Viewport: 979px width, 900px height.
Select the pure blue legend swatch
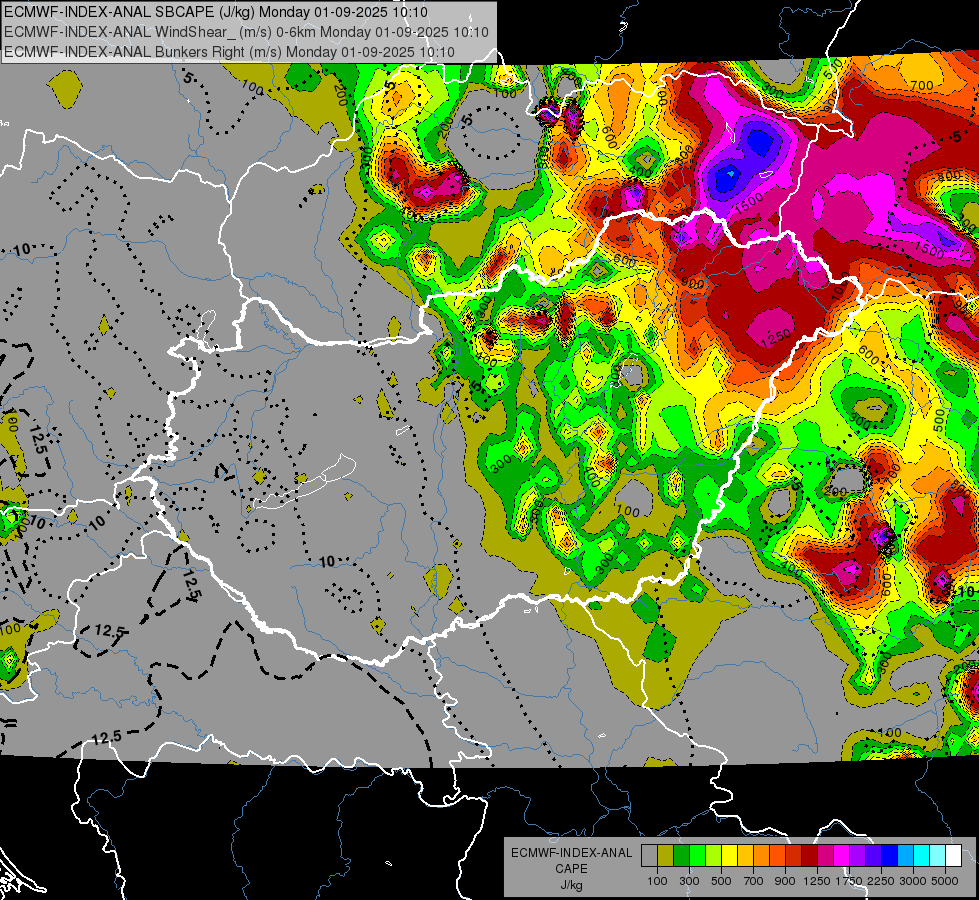click(890, 856)
